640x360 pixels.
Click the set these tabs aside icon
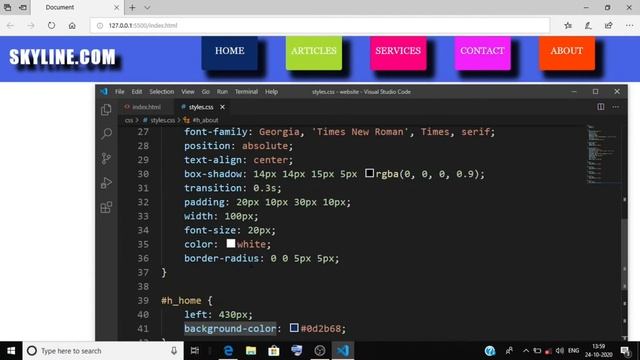tap(23, 7)
